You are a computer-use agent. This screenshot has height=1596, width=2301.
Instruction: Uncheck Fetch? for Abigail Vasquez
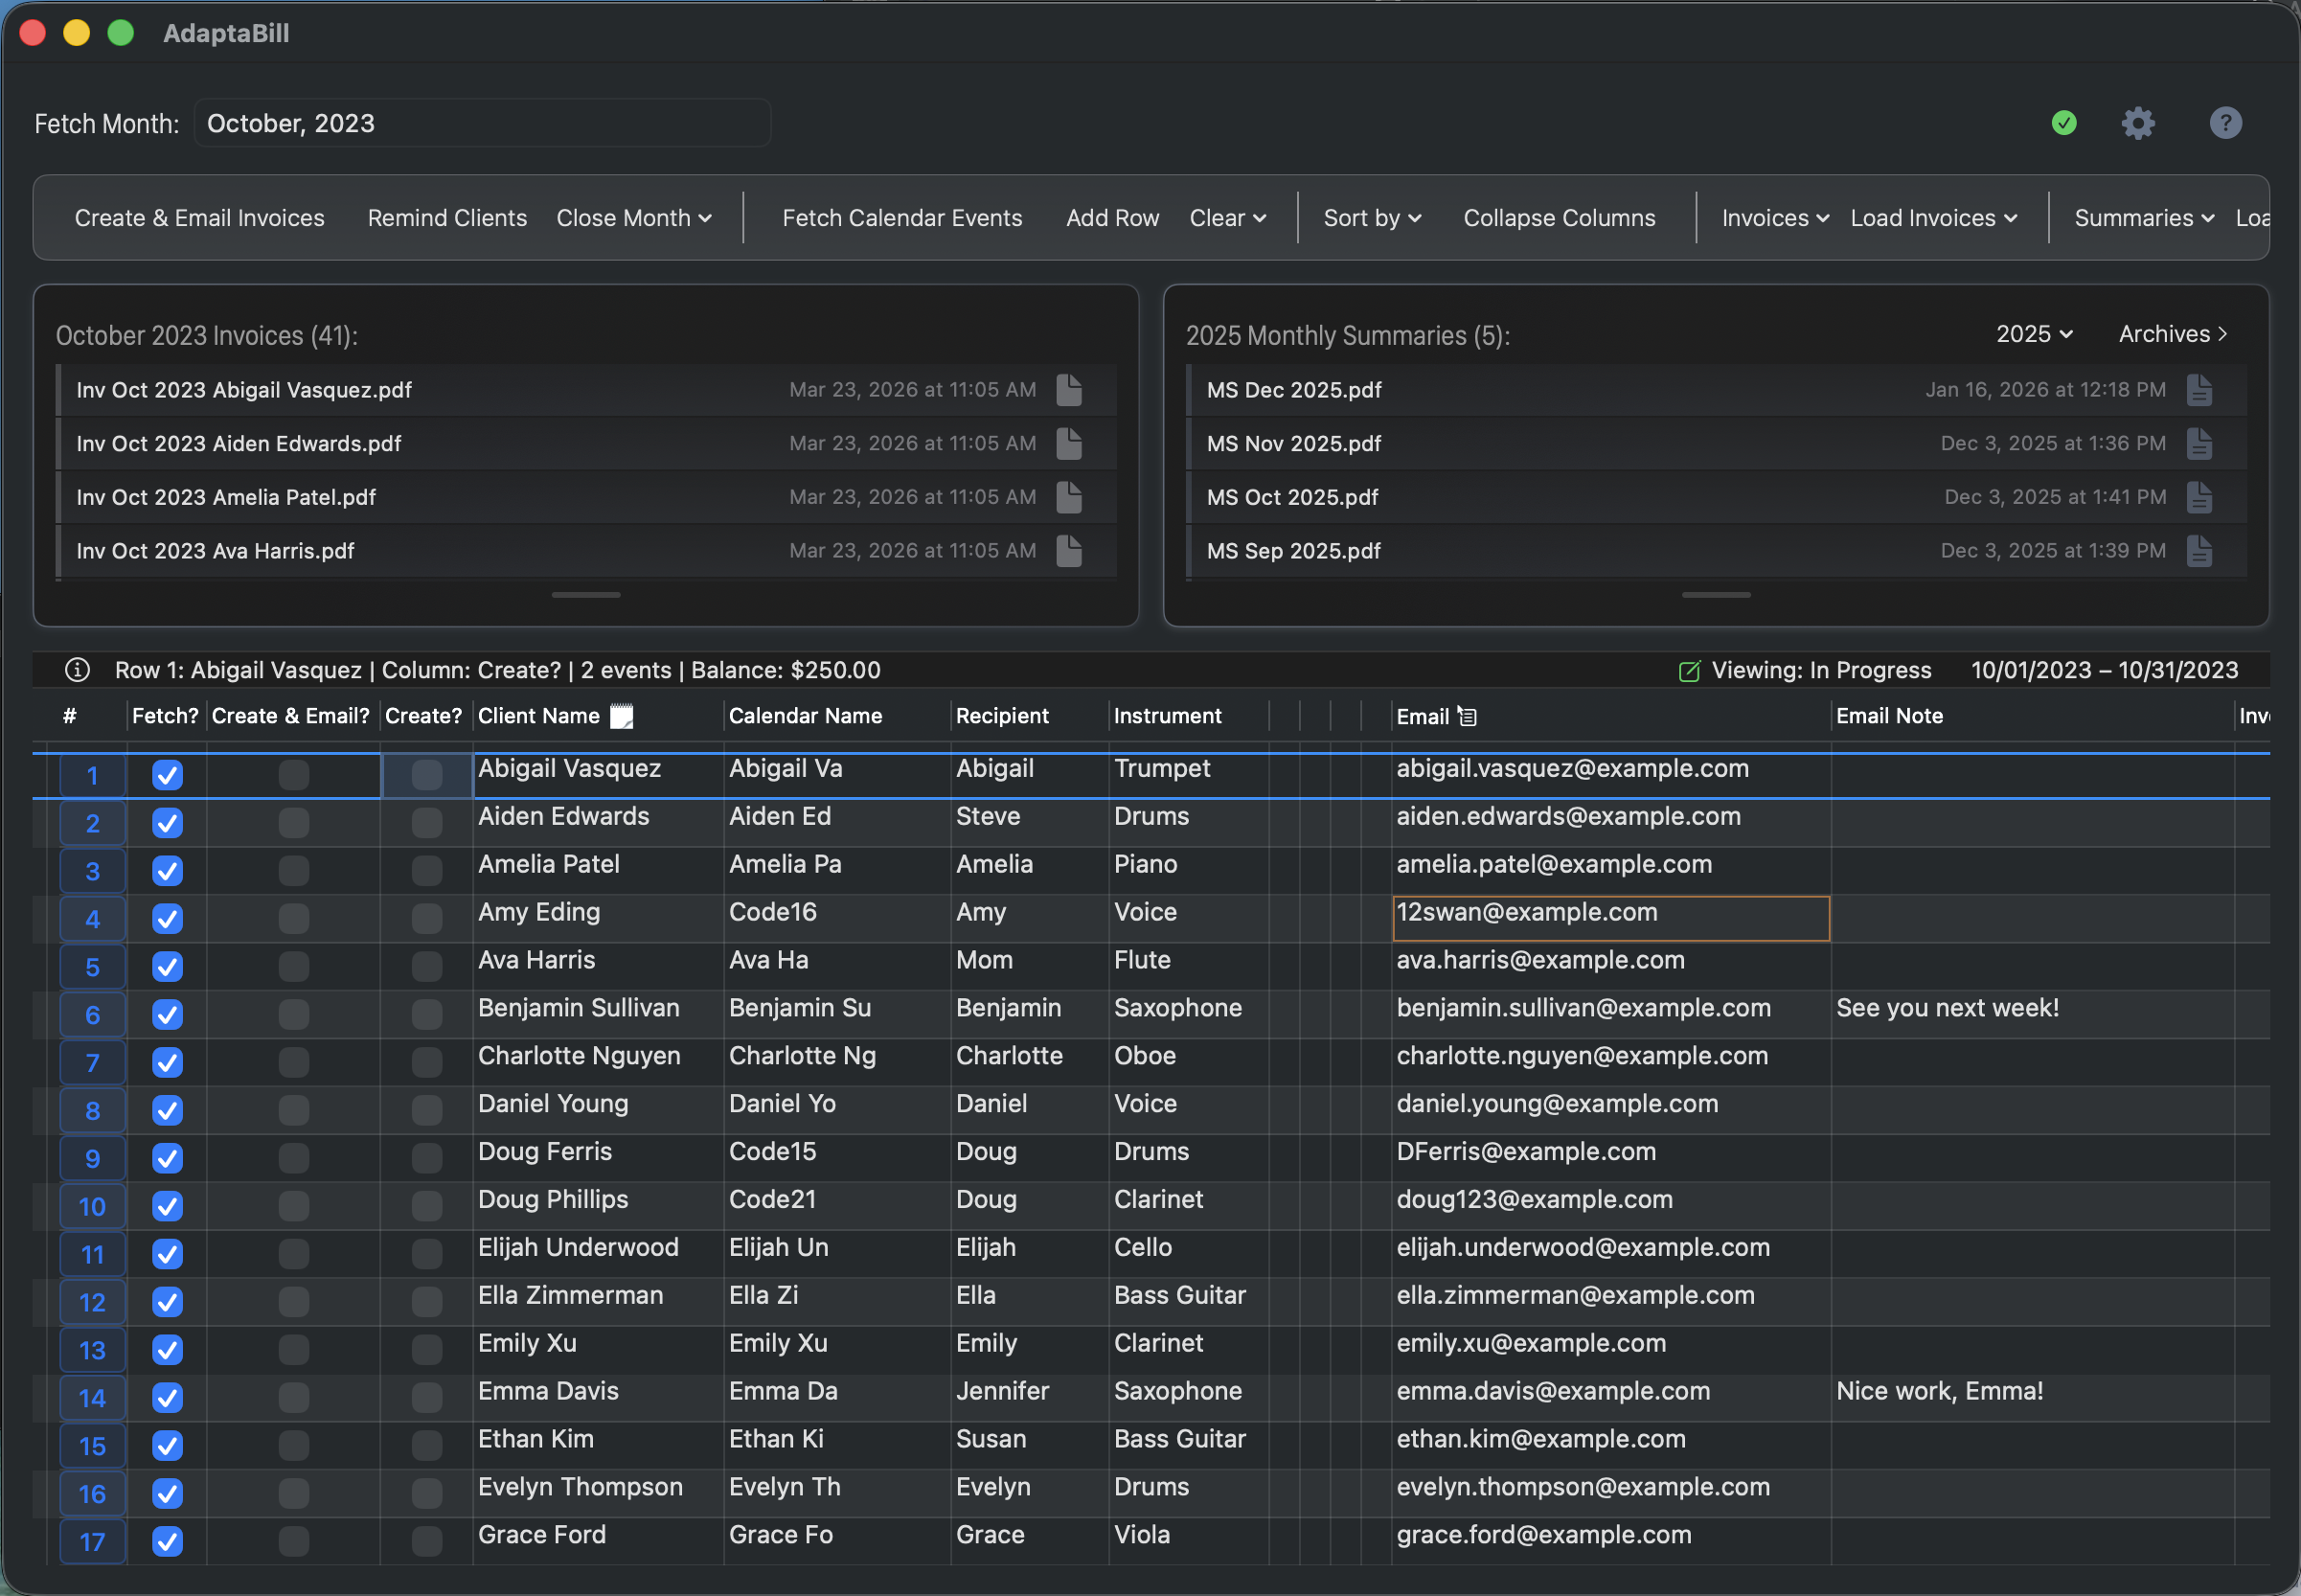coord(167,775)
